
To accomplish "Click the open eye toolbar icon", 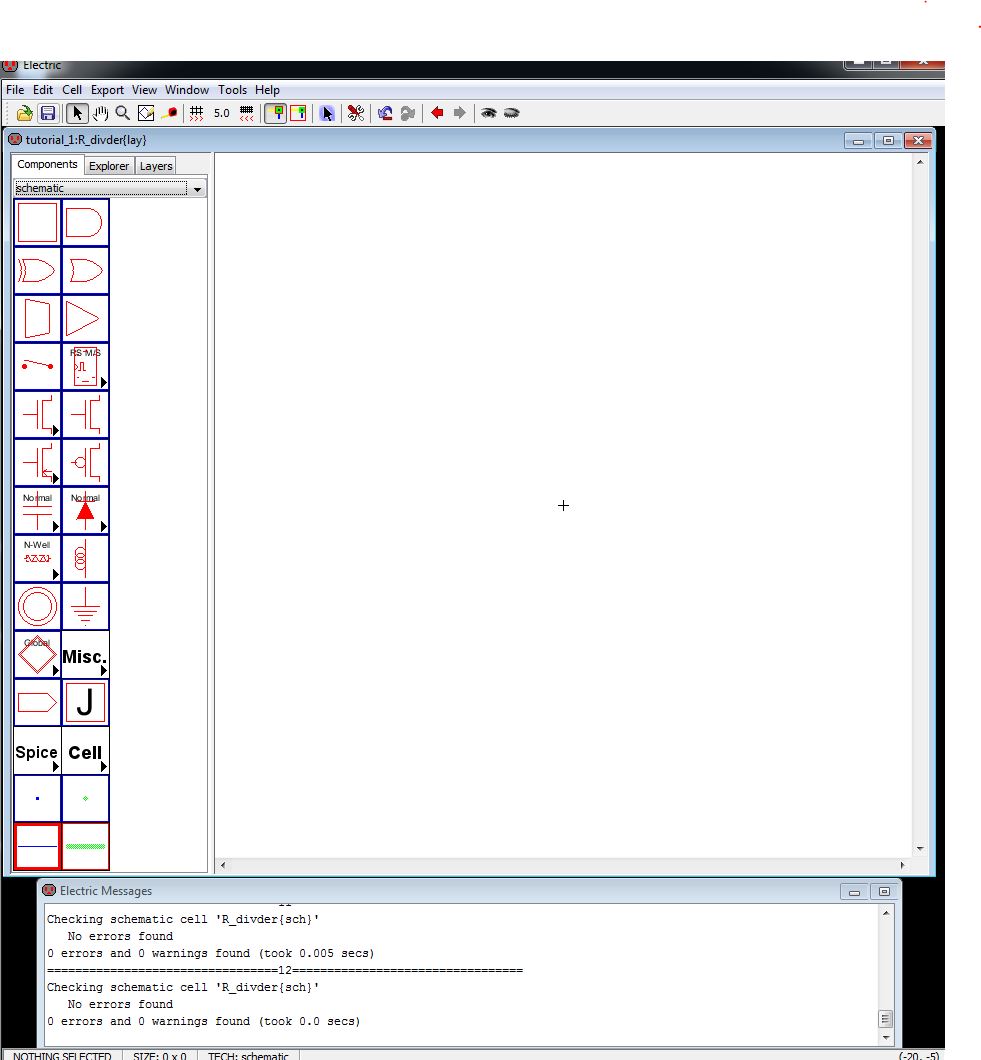I will tap(489, 113).
